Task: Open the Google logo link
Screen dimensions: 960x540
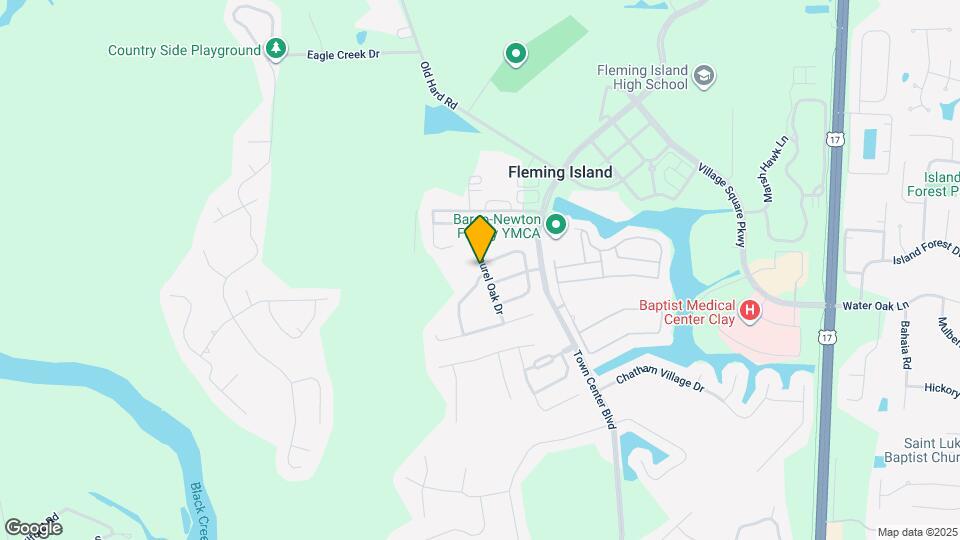Action: point(34,528)
